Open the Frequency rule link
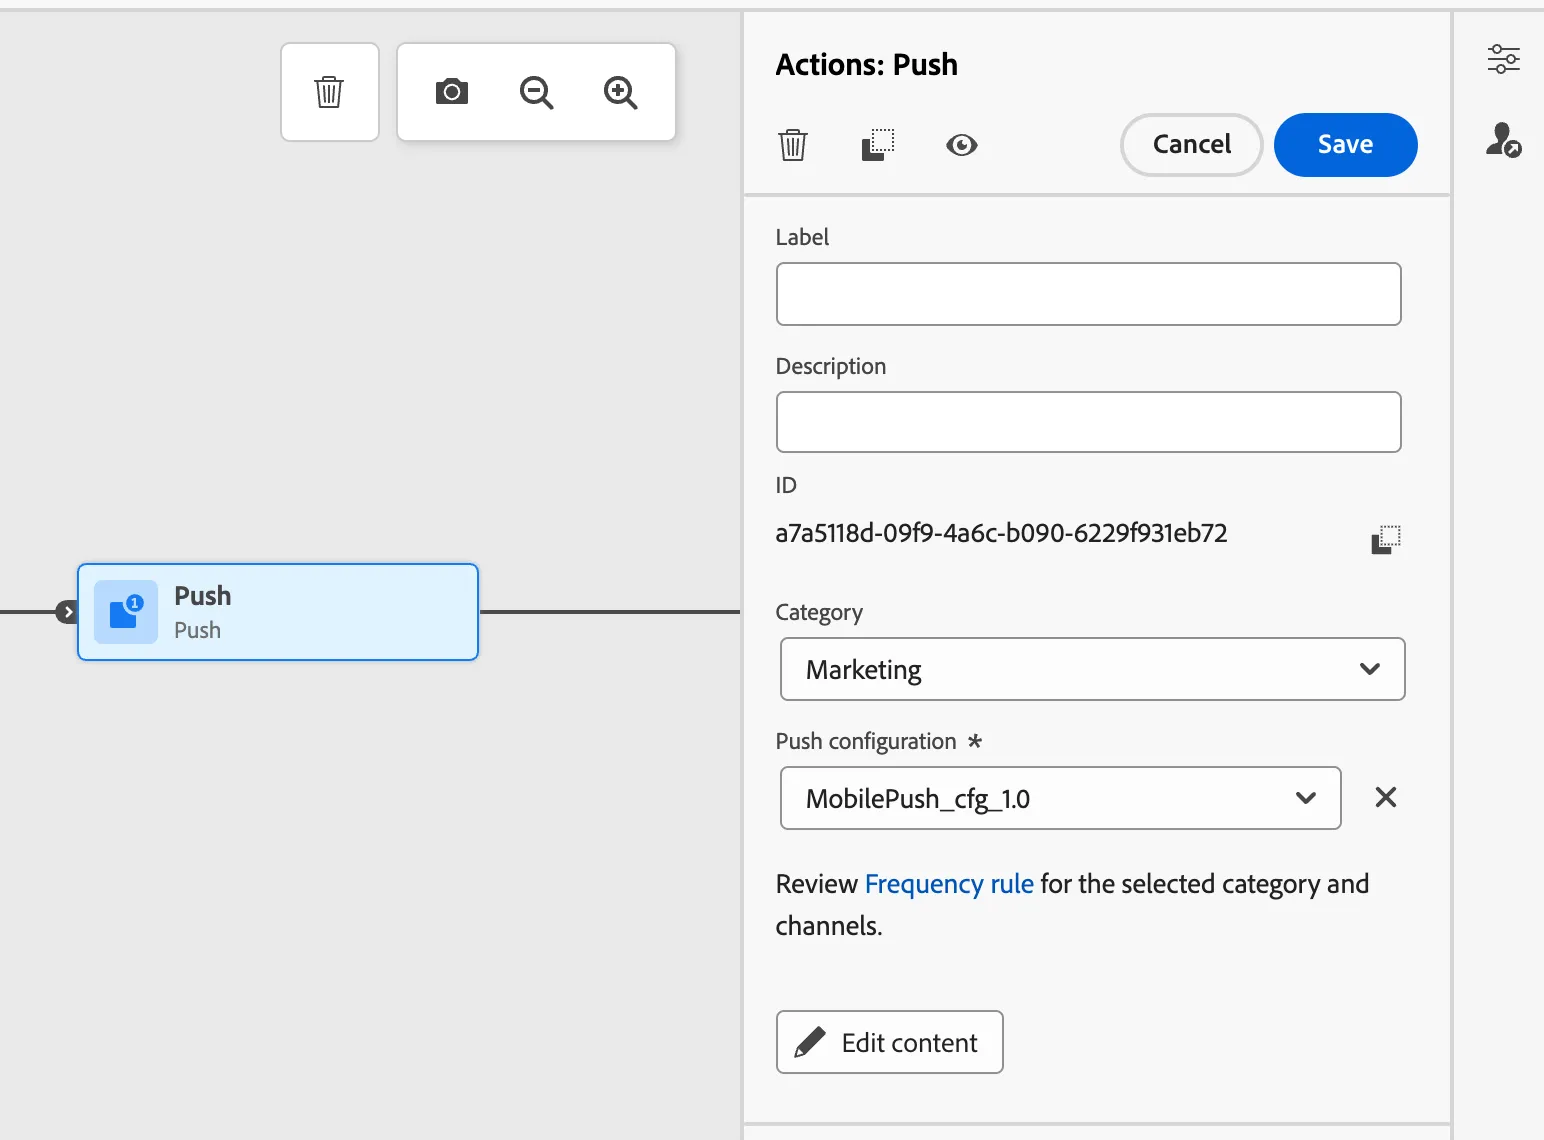 click(949, 884)
